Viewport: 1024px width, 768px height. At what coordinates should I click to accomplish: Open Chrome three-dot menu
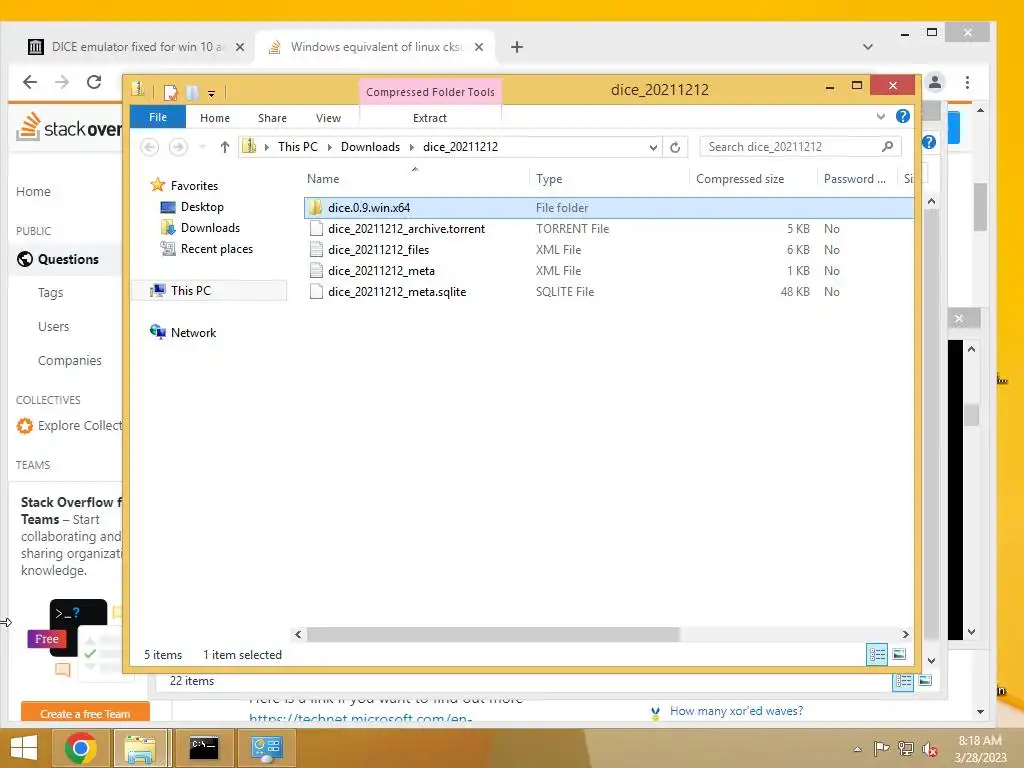click(x=967, y=82)
